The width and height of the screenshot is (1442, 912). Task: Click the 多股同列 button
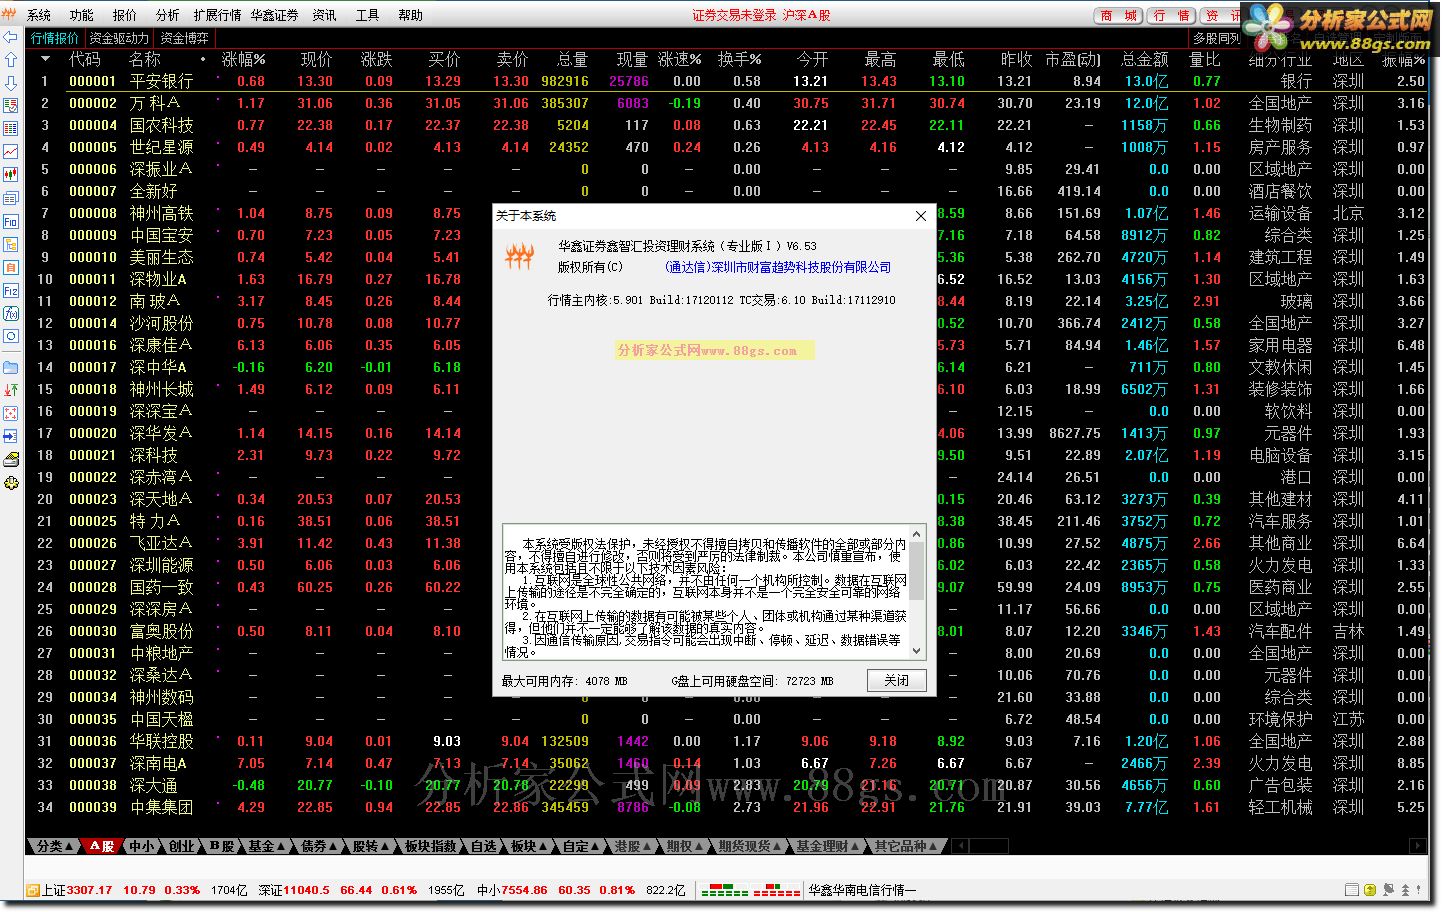pos(1215,38)
